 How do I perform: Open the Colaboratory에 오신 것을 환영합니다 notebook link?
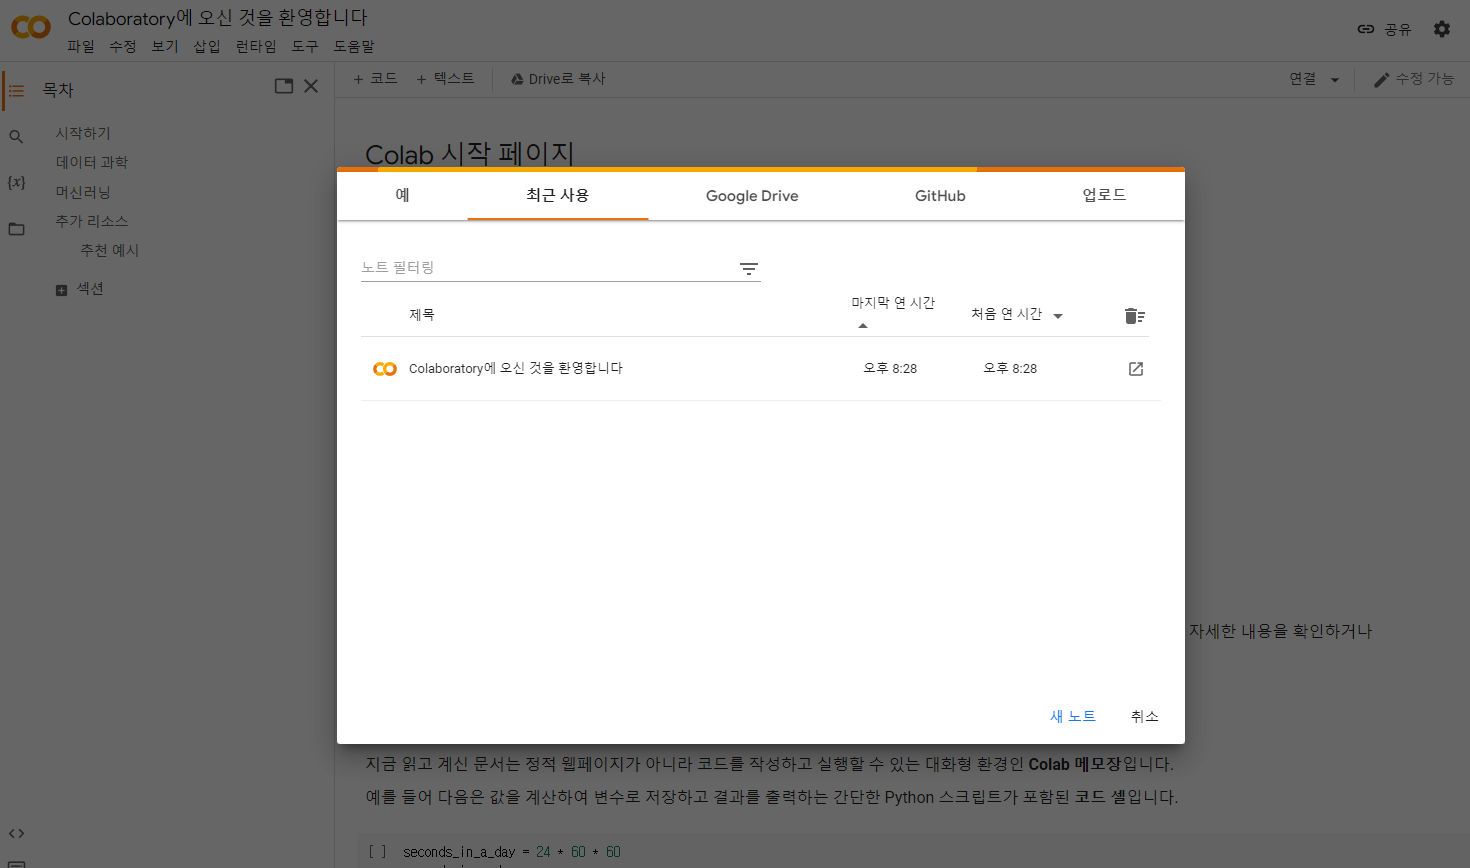[x=516, y=368]
